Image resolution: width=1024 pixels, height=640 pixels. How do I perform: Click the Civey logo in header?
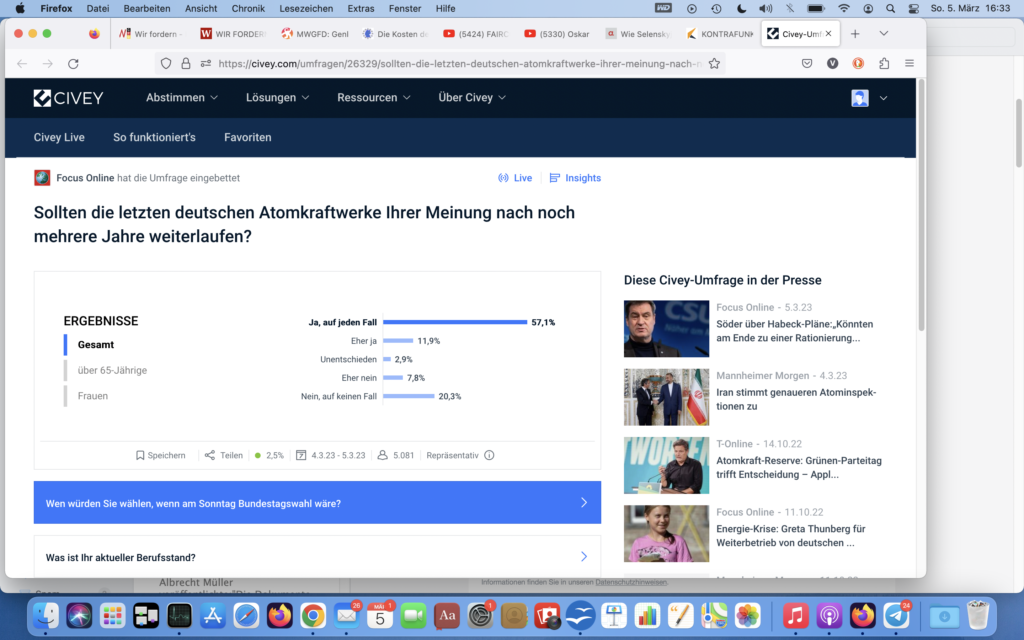[x=68, y=98]
